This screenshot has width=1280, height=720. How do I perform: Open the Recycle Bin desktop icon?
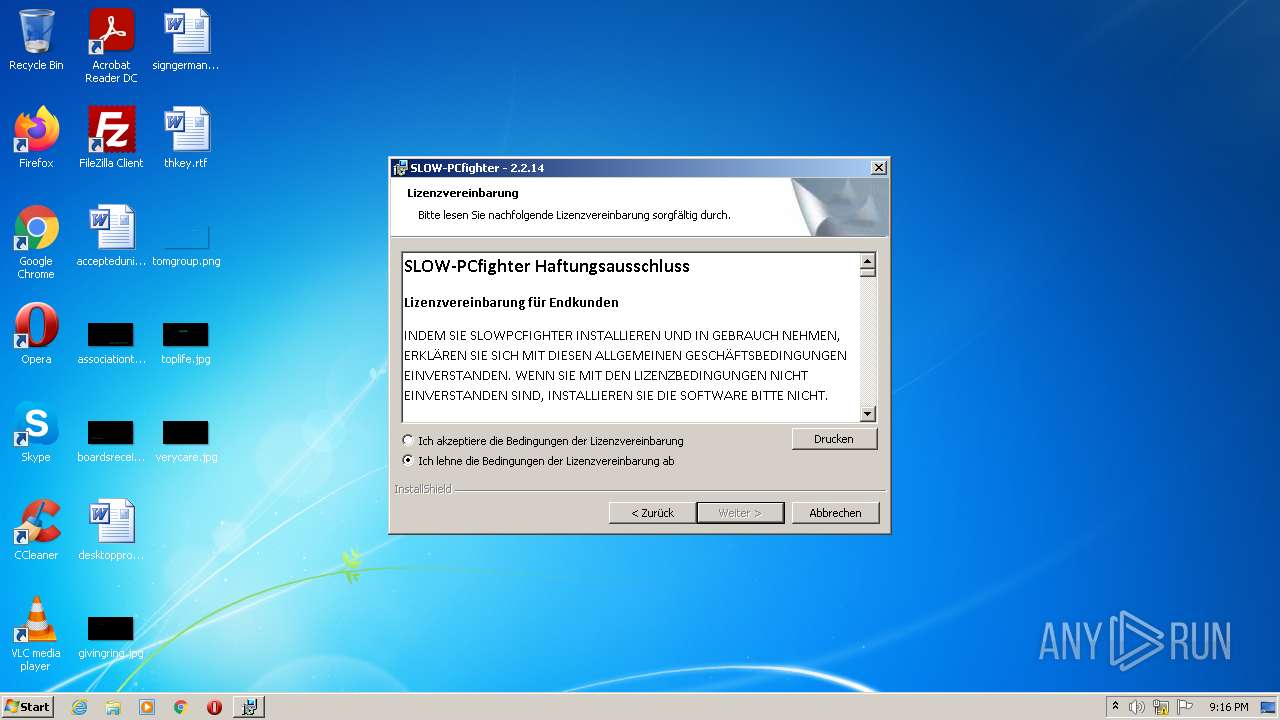36,40
